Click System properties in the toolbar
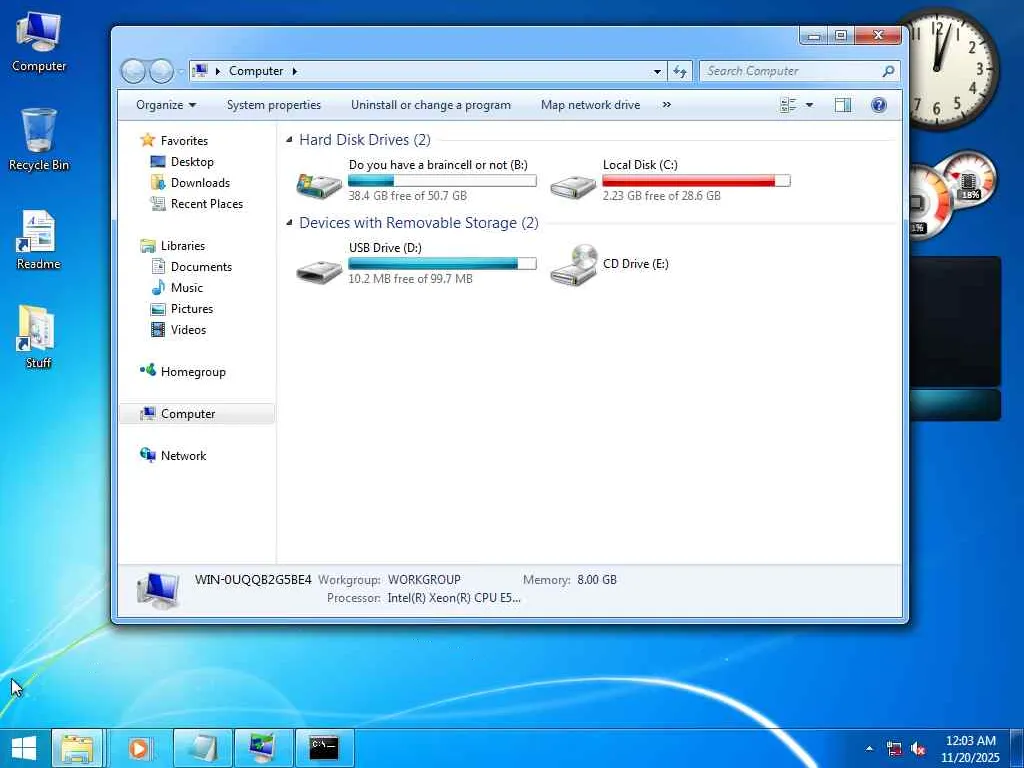The image size is (1024, 768). [x=274, y=105]
